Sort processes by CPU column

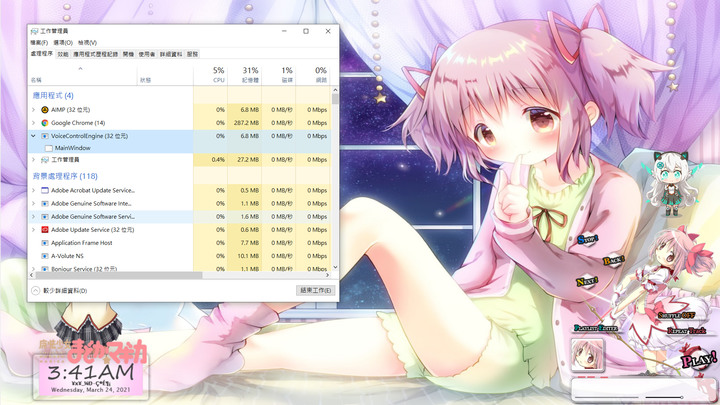pos(211,74)
